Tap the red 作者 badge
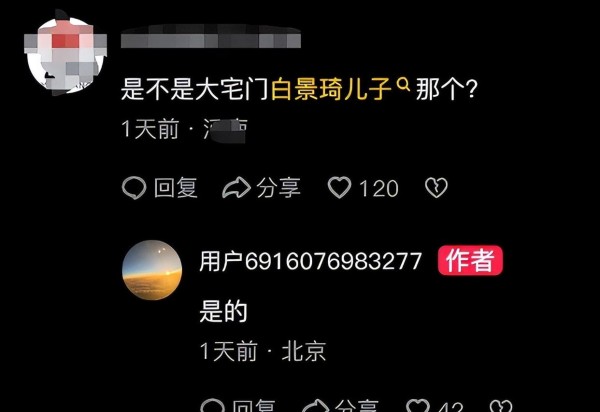This screenshot has height=412, width=600. click(470, 261)
